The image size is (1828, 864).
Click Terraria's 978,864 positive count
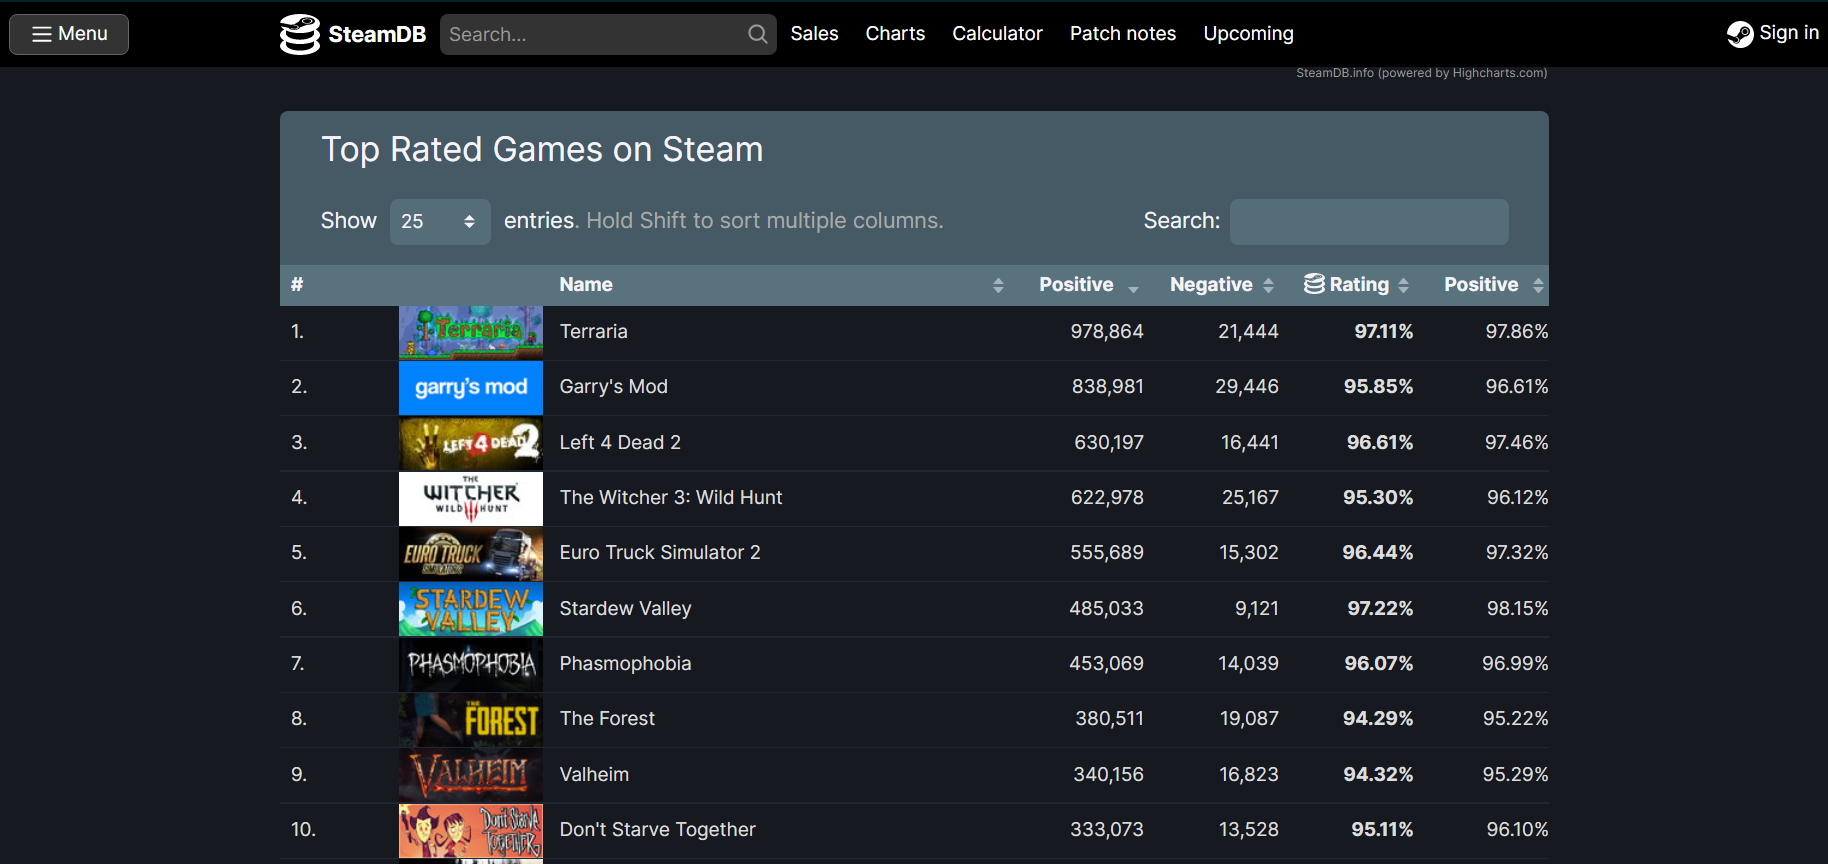[1107, 331]
